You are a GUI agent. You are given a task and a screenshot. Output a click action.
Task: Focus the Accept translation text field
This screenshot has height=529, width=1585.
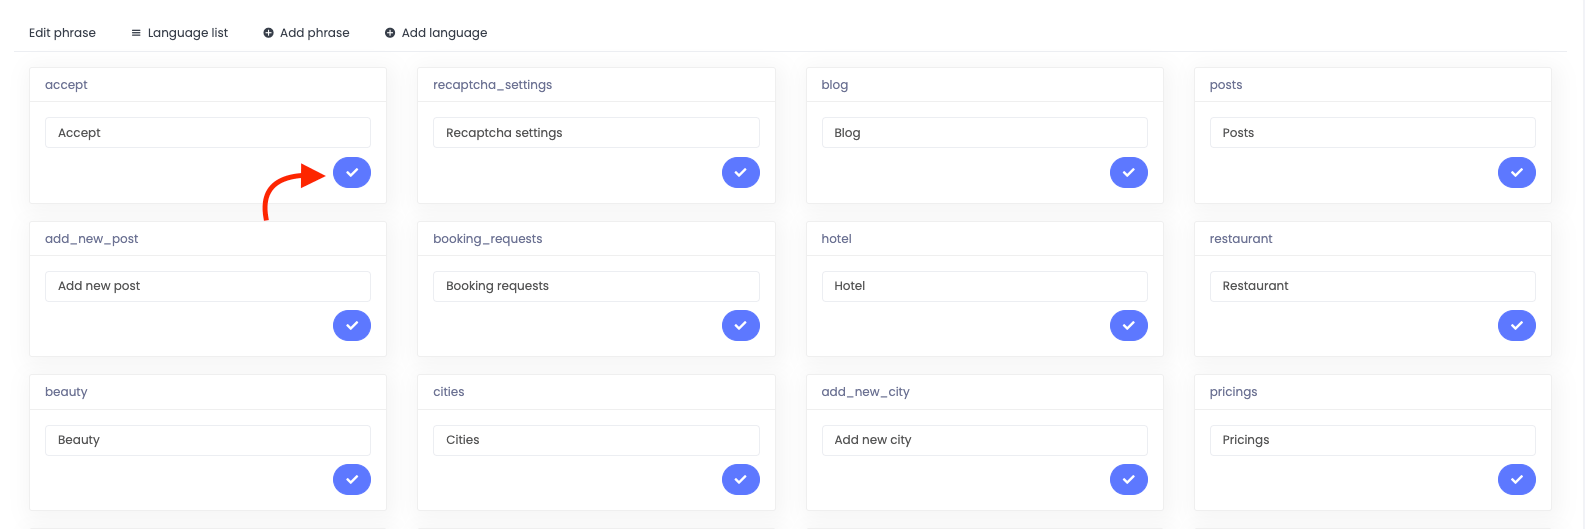pos(208,133)
